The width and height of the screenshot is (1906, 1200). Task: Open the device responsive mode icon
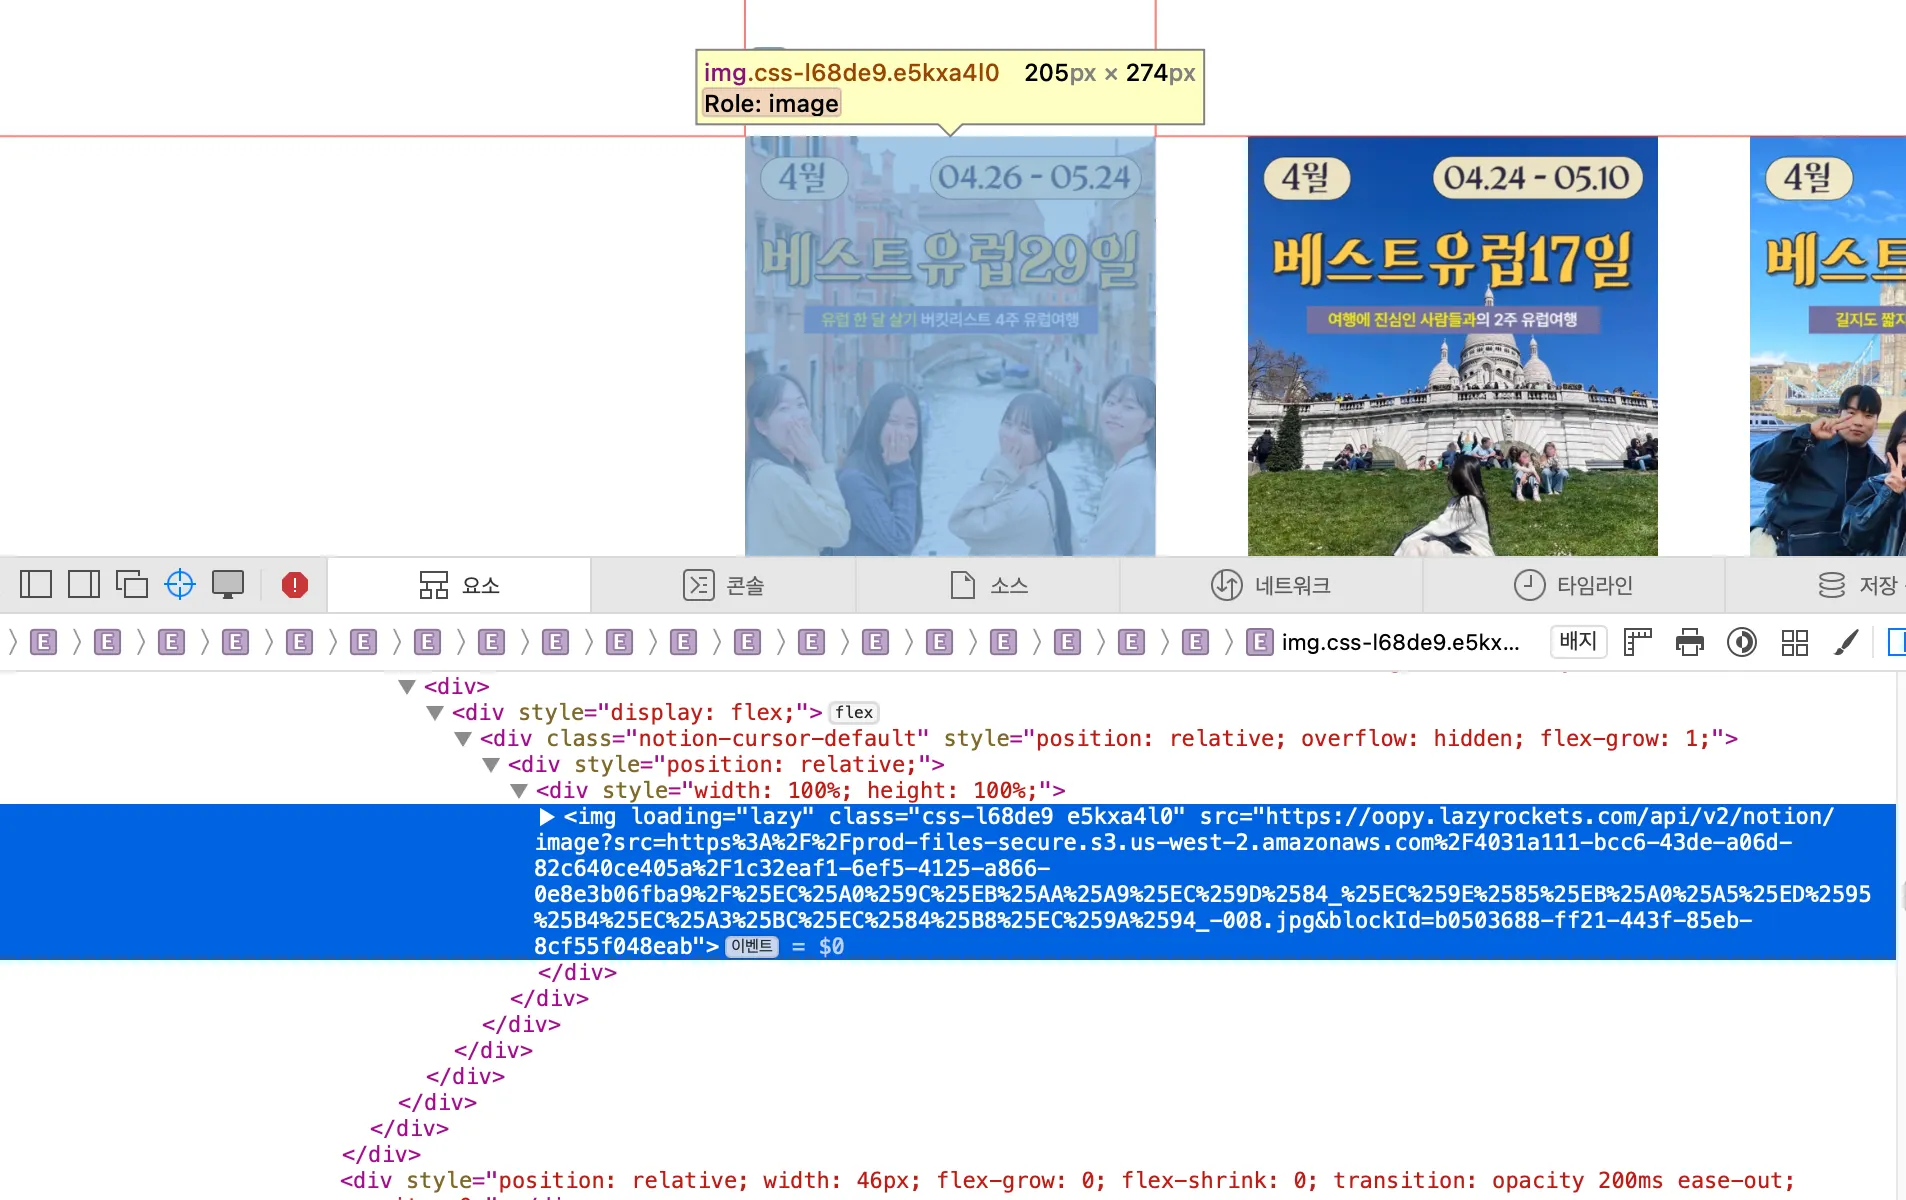pos(228,584)
